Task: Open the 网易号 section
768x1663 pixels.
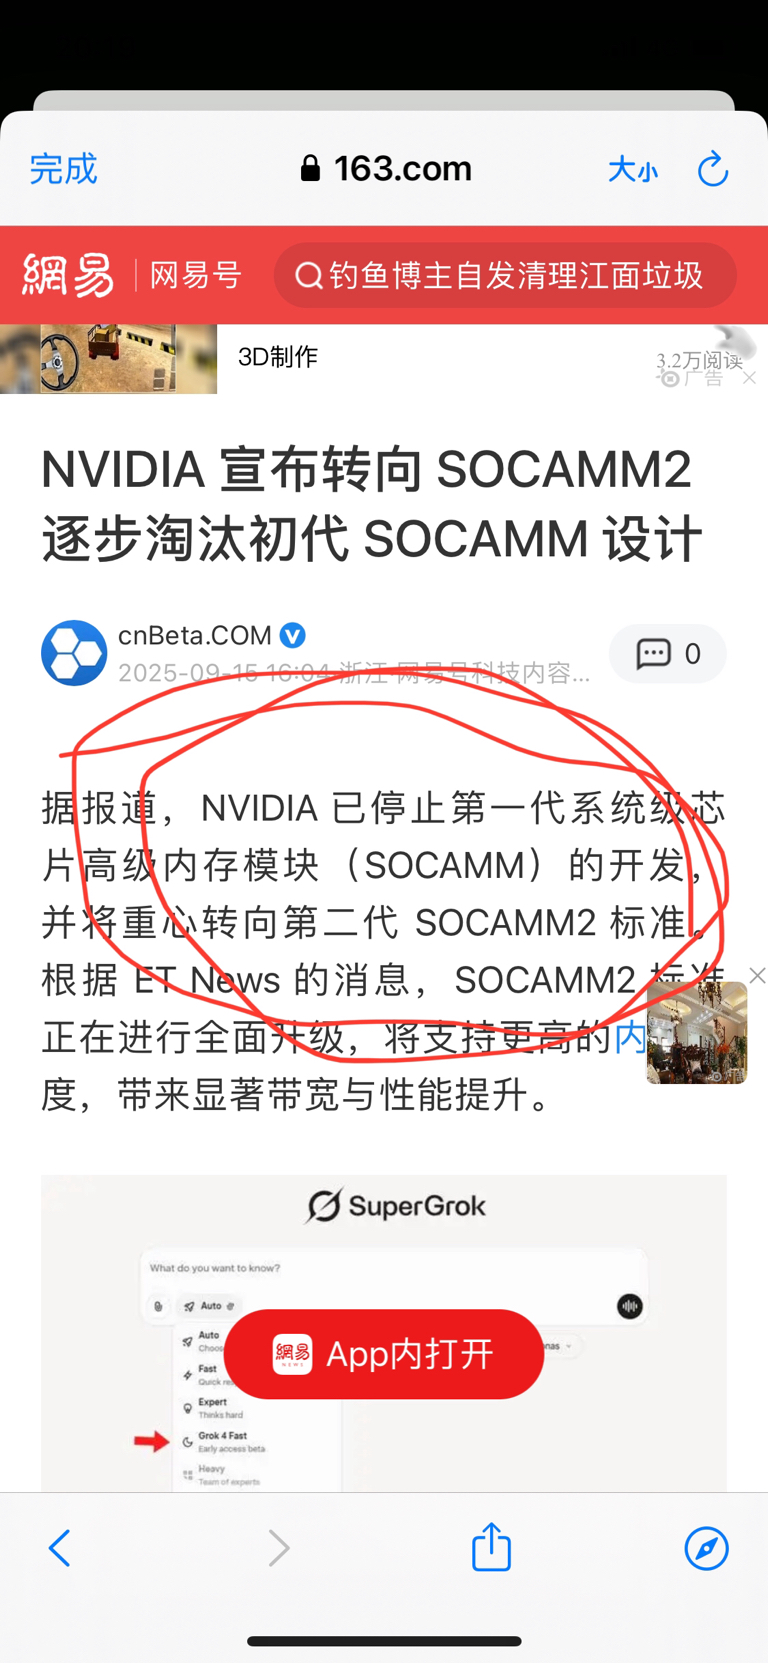Action: tap(196, 275)
